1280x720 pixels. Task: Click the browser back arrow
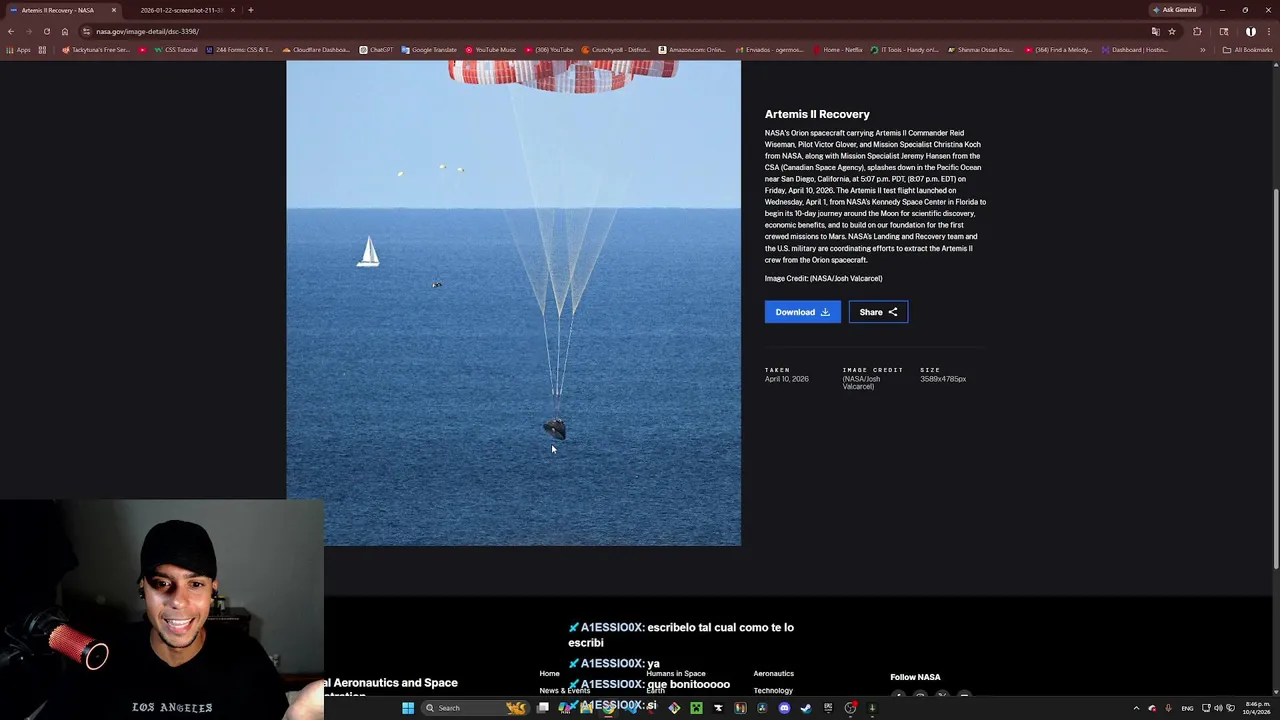pos(11,31)
